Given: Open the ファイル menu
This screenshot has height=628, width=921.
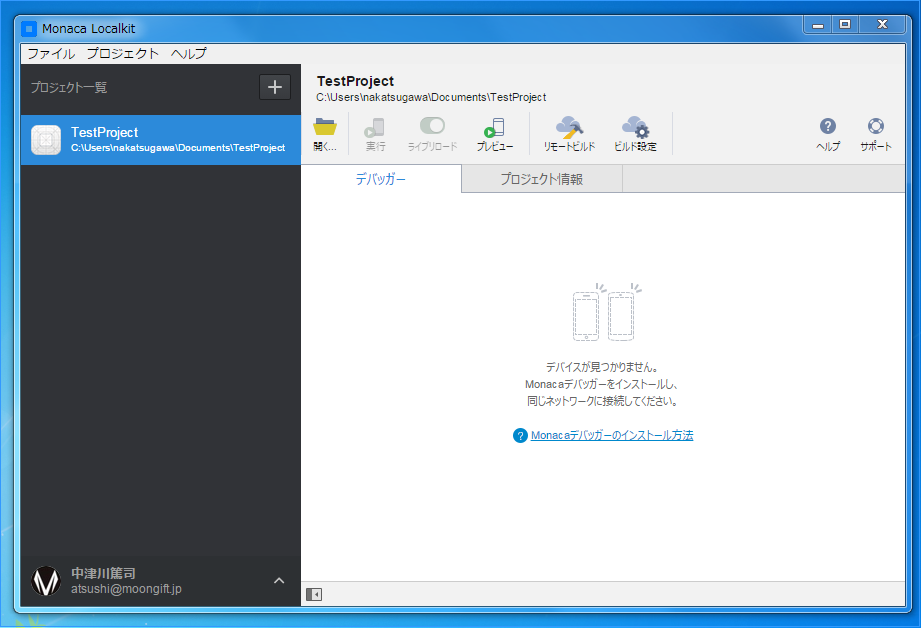Looking at the screenshot, I should tap(50, 54).
